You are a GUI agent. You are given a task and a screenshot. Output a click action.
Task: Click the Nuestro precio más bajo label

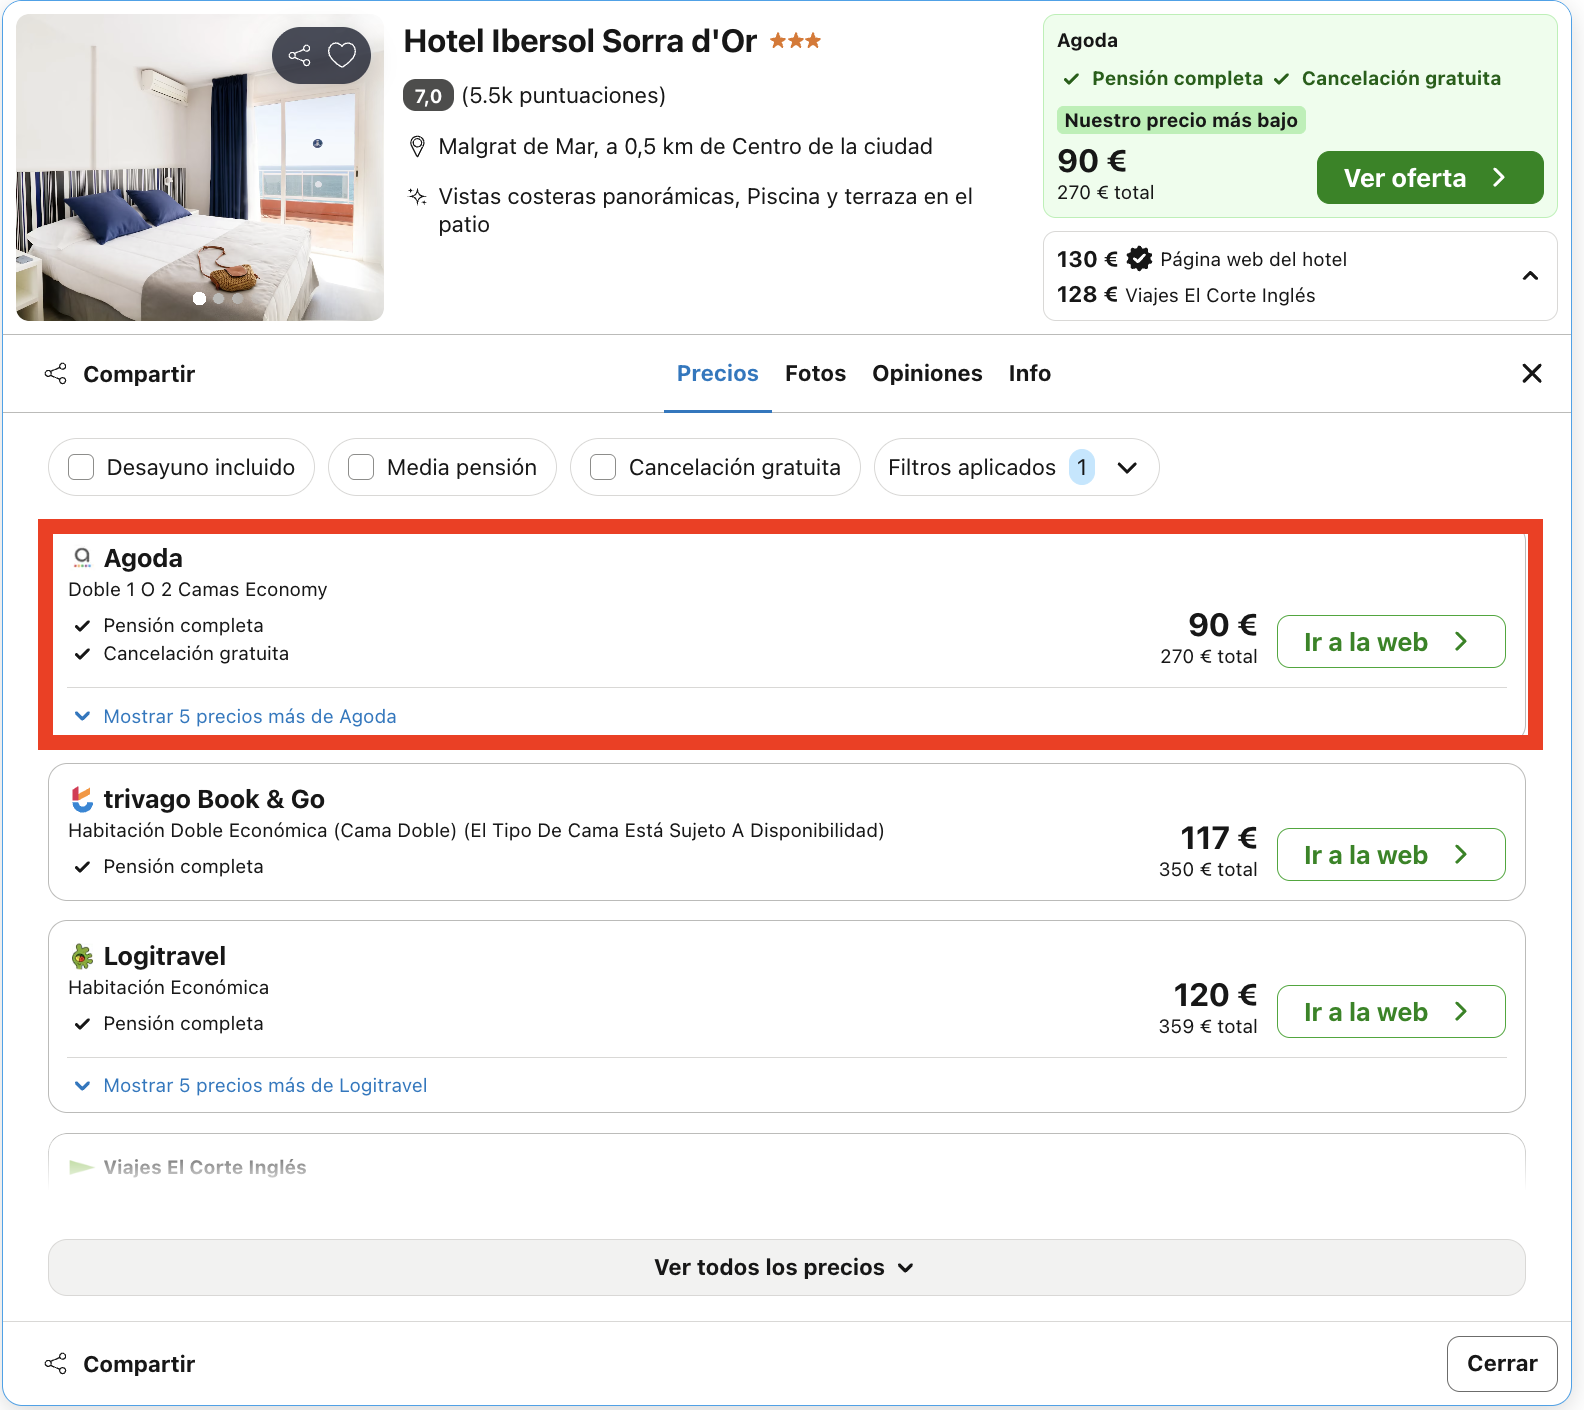click(x=1181, y=120)
